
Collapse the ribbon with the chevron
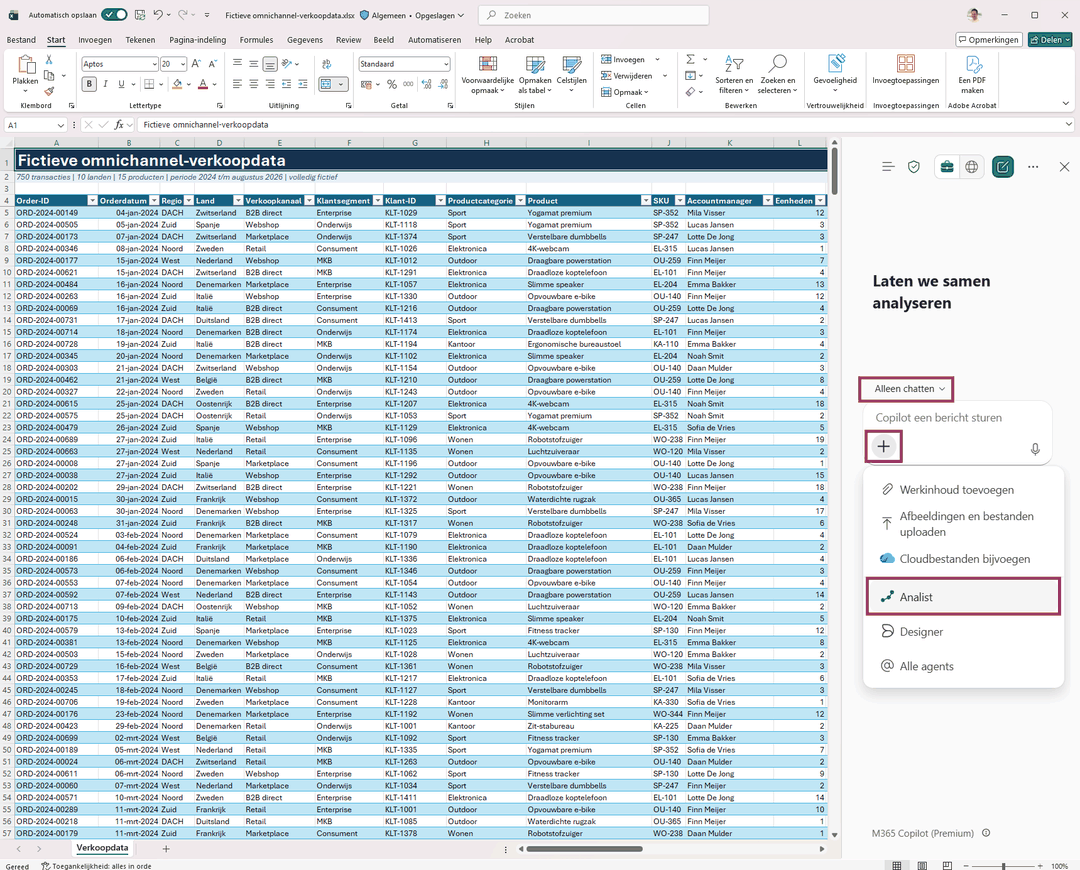(1066, 104)
